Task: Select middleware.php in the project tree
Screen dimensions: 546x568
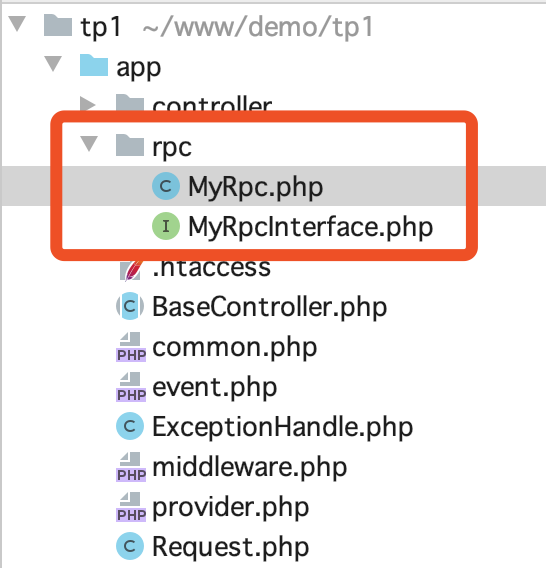Action: pyautogui.click(x=250, y=467)
